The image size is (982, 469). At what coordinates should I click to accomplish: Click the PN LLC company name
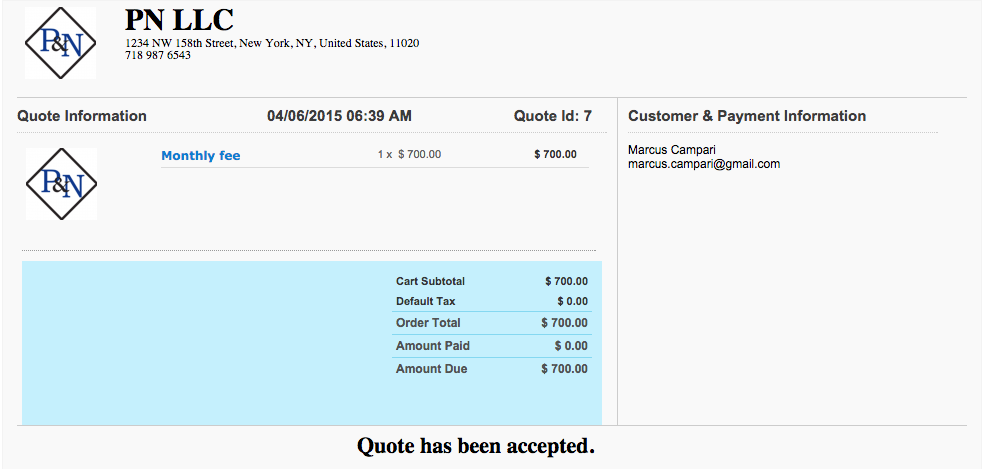(x=179, y=20)
